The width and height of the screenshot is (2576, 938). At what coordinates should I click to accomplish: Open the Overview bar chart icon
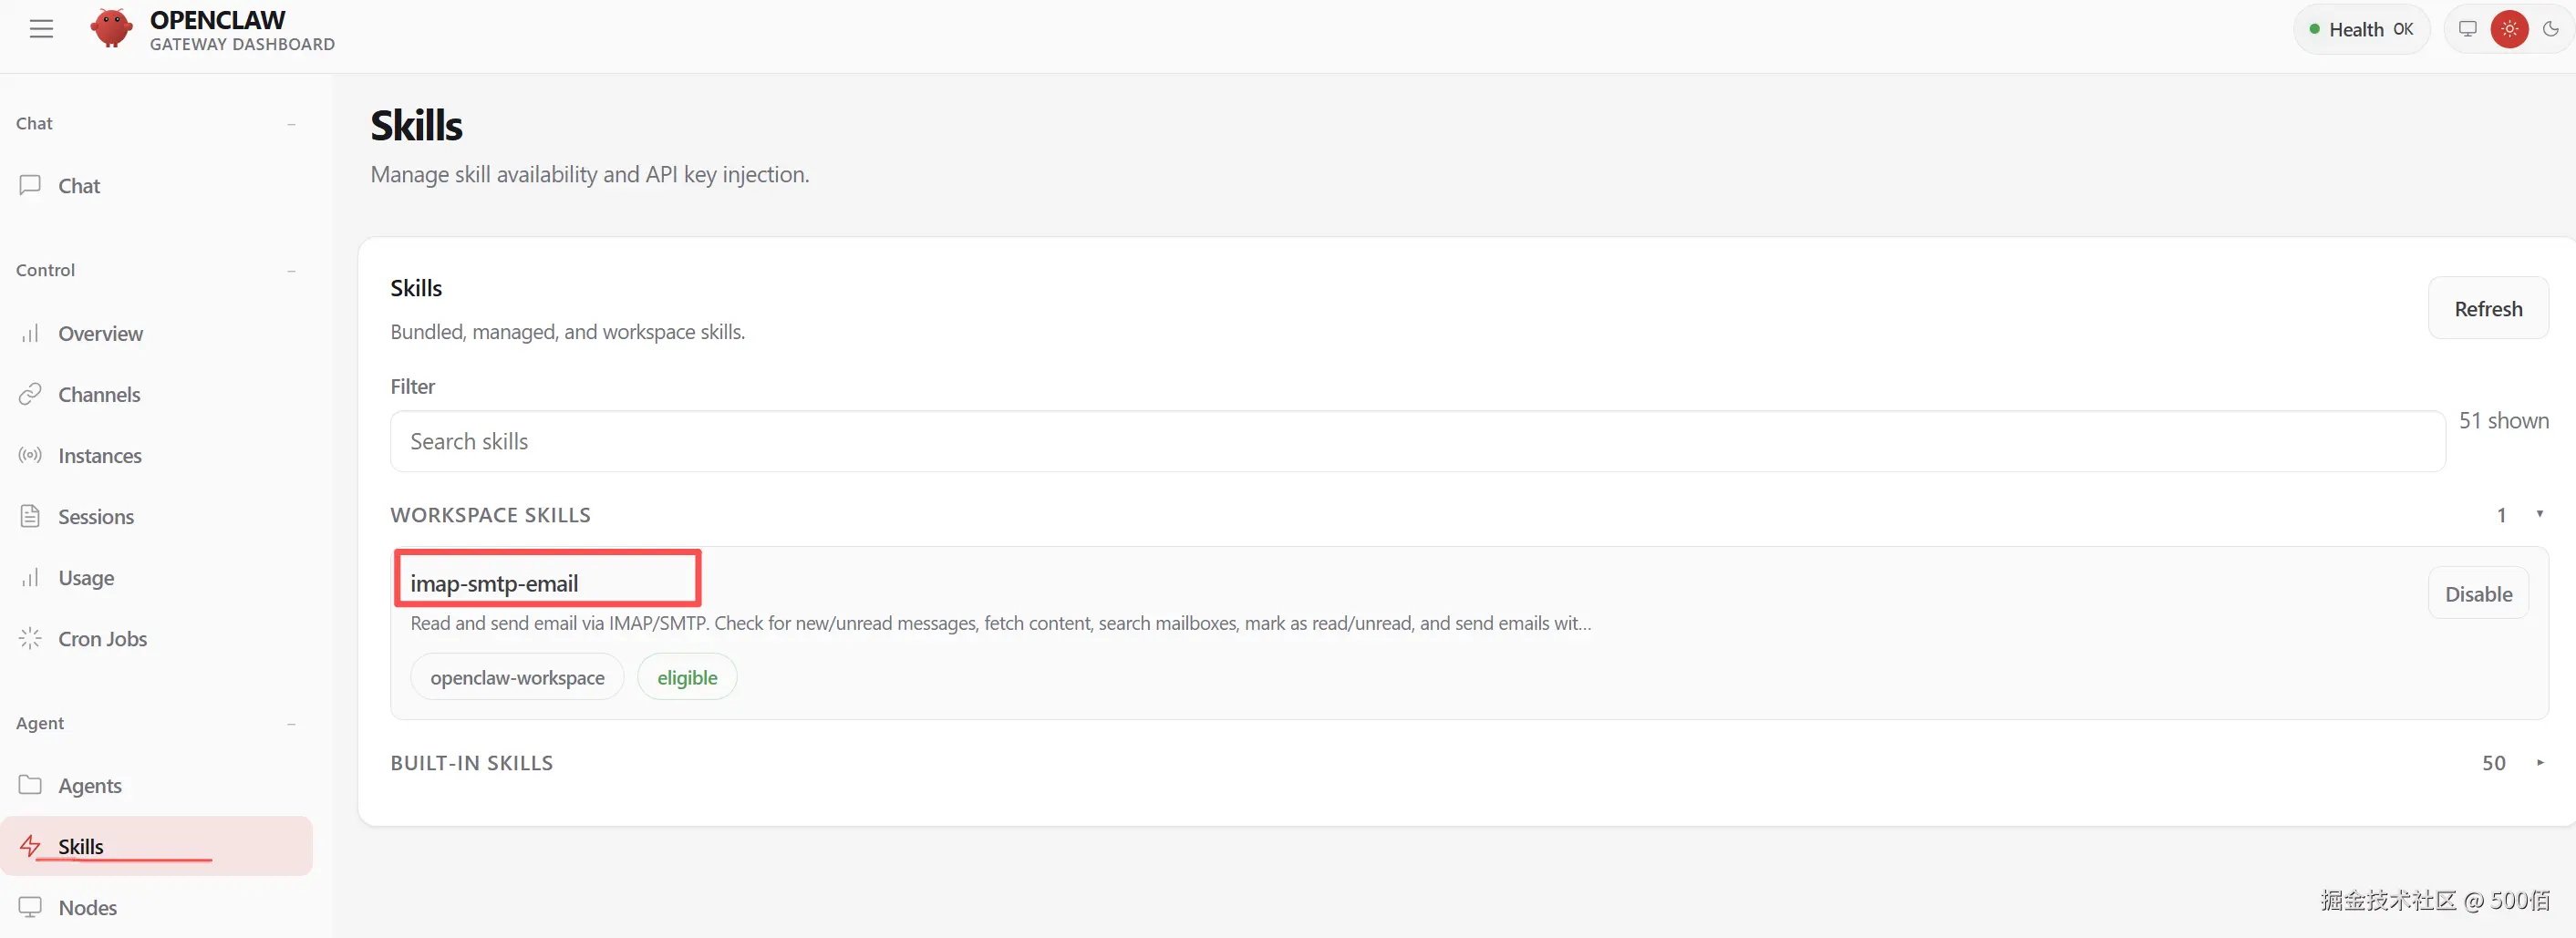point(30,334)
